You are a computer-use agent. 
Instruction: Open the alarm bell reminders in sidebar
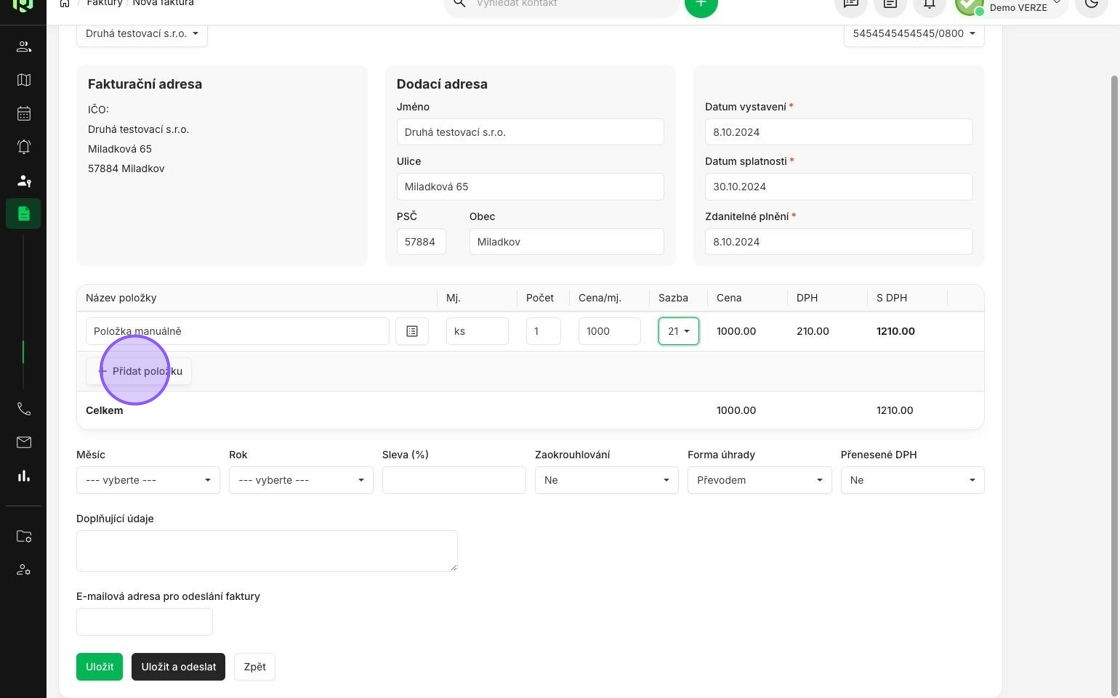coord(24,146)
